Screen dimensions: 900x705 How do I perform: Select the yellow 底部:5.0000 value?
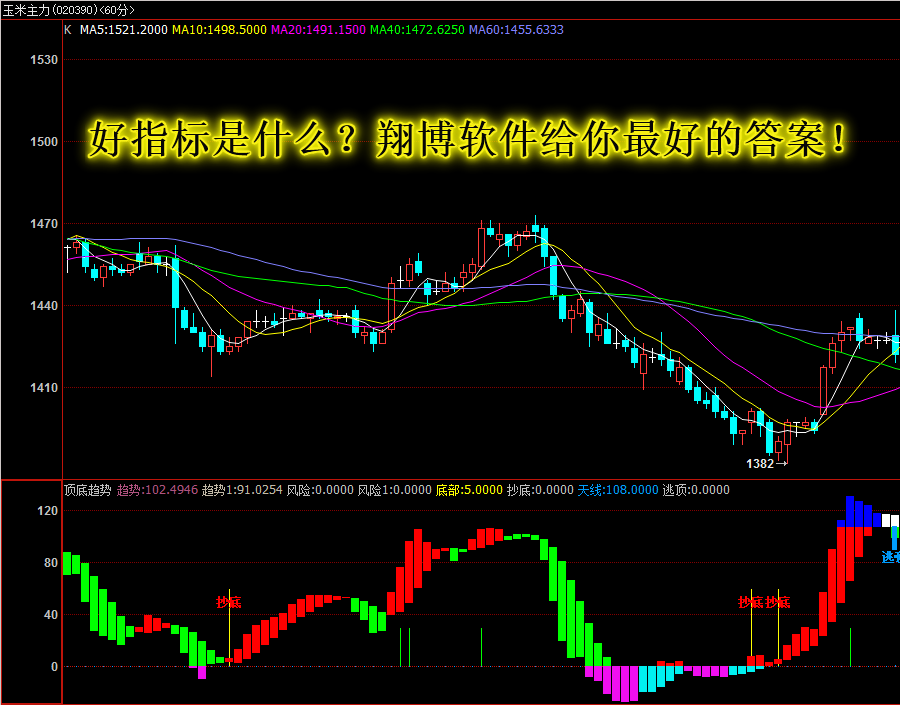coord(469,490)
